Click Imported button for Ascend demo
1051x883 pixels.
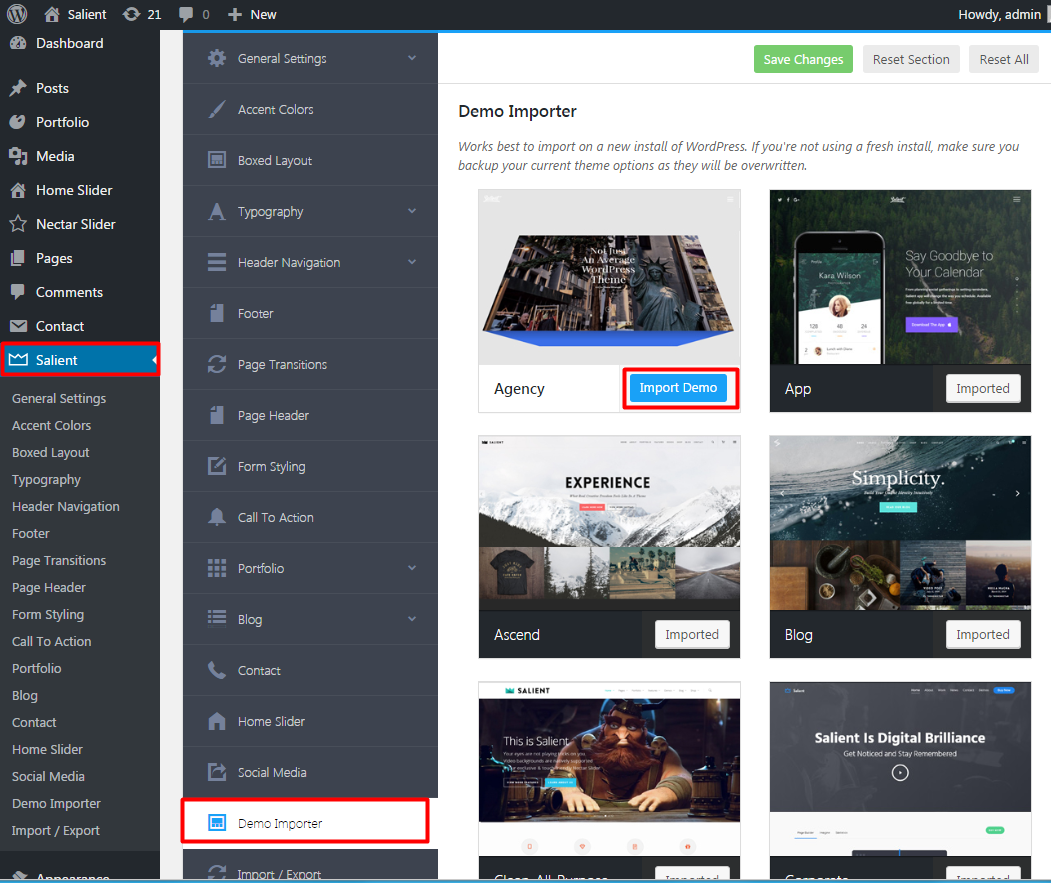tap(692, 634)
